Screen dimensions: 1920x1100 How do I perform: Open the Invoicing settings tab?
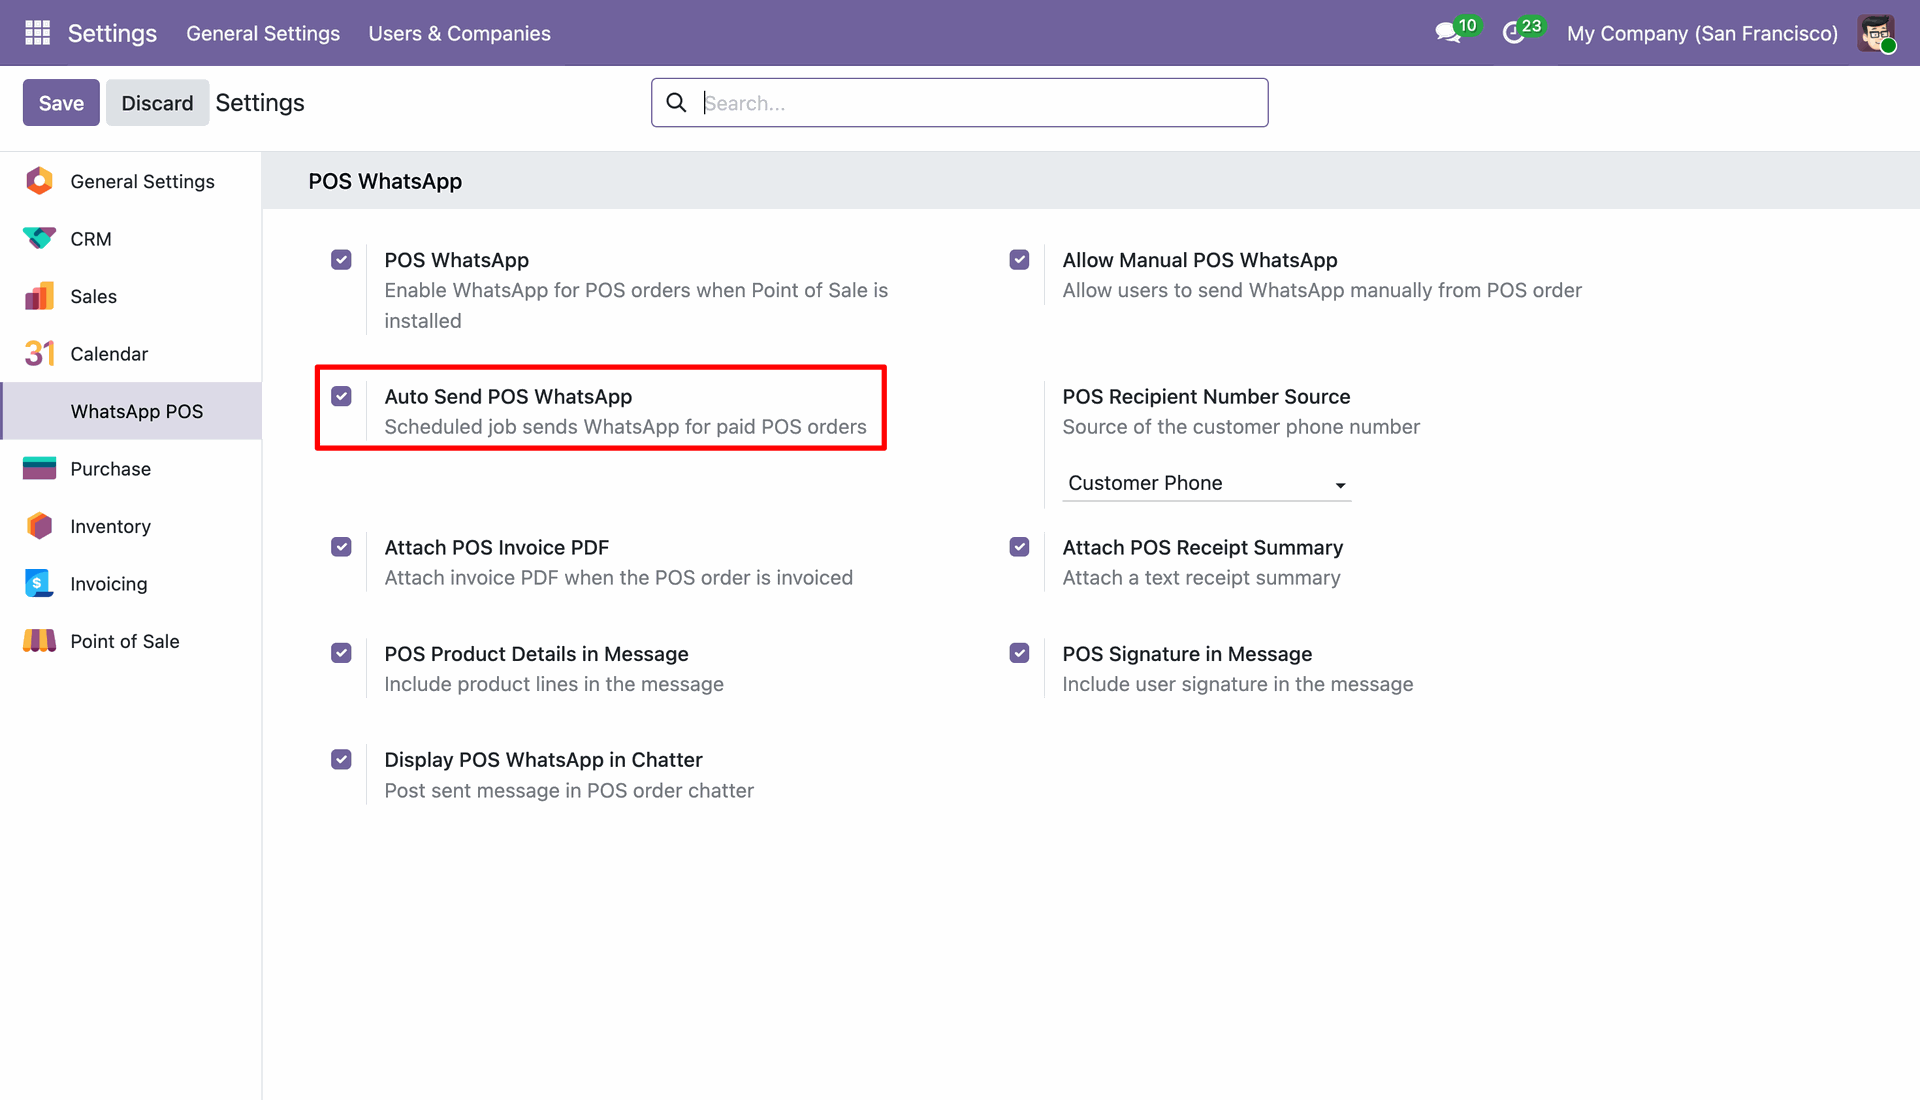[x=131, y=584]
